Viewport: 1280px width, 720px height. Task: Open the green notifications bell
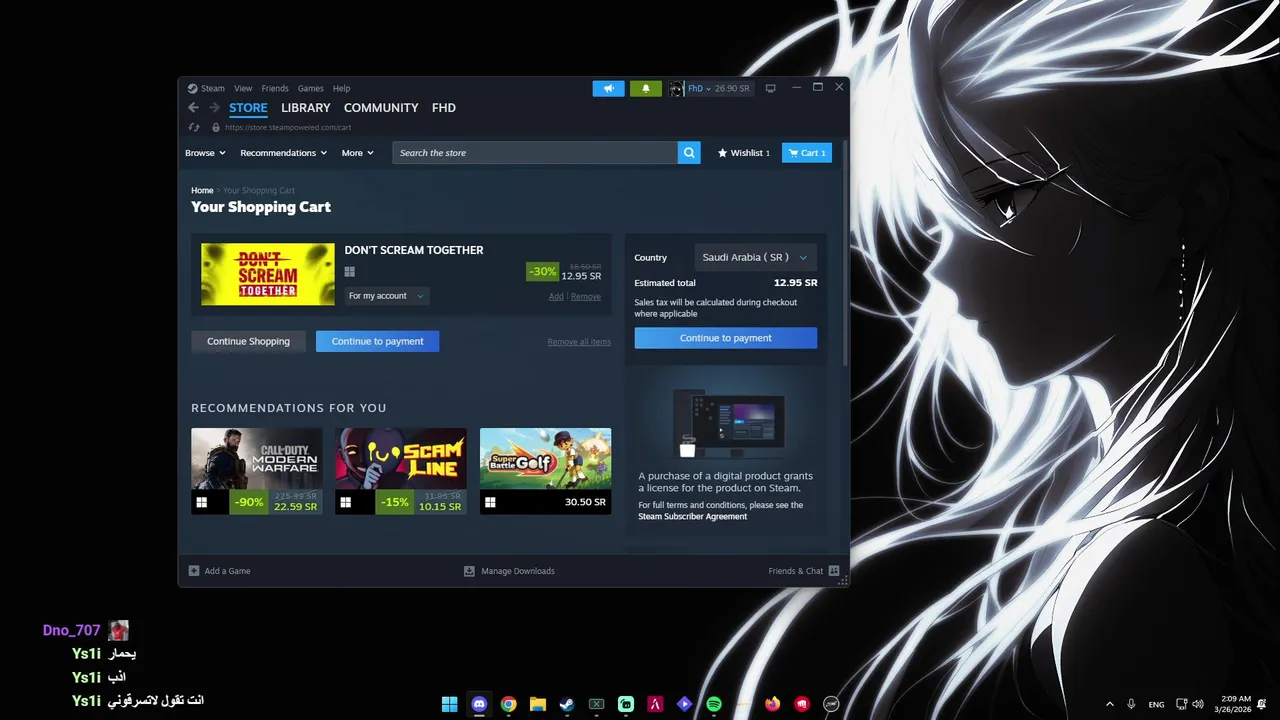(645, 88)
